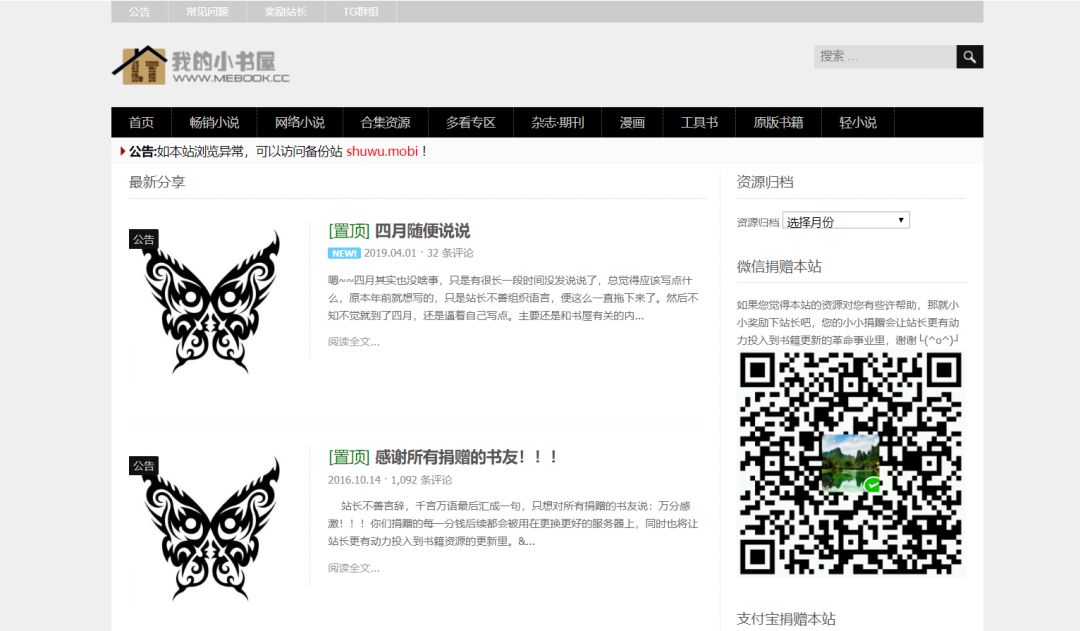Switch to the 首页 navigation tab

[x=140, y=122]
